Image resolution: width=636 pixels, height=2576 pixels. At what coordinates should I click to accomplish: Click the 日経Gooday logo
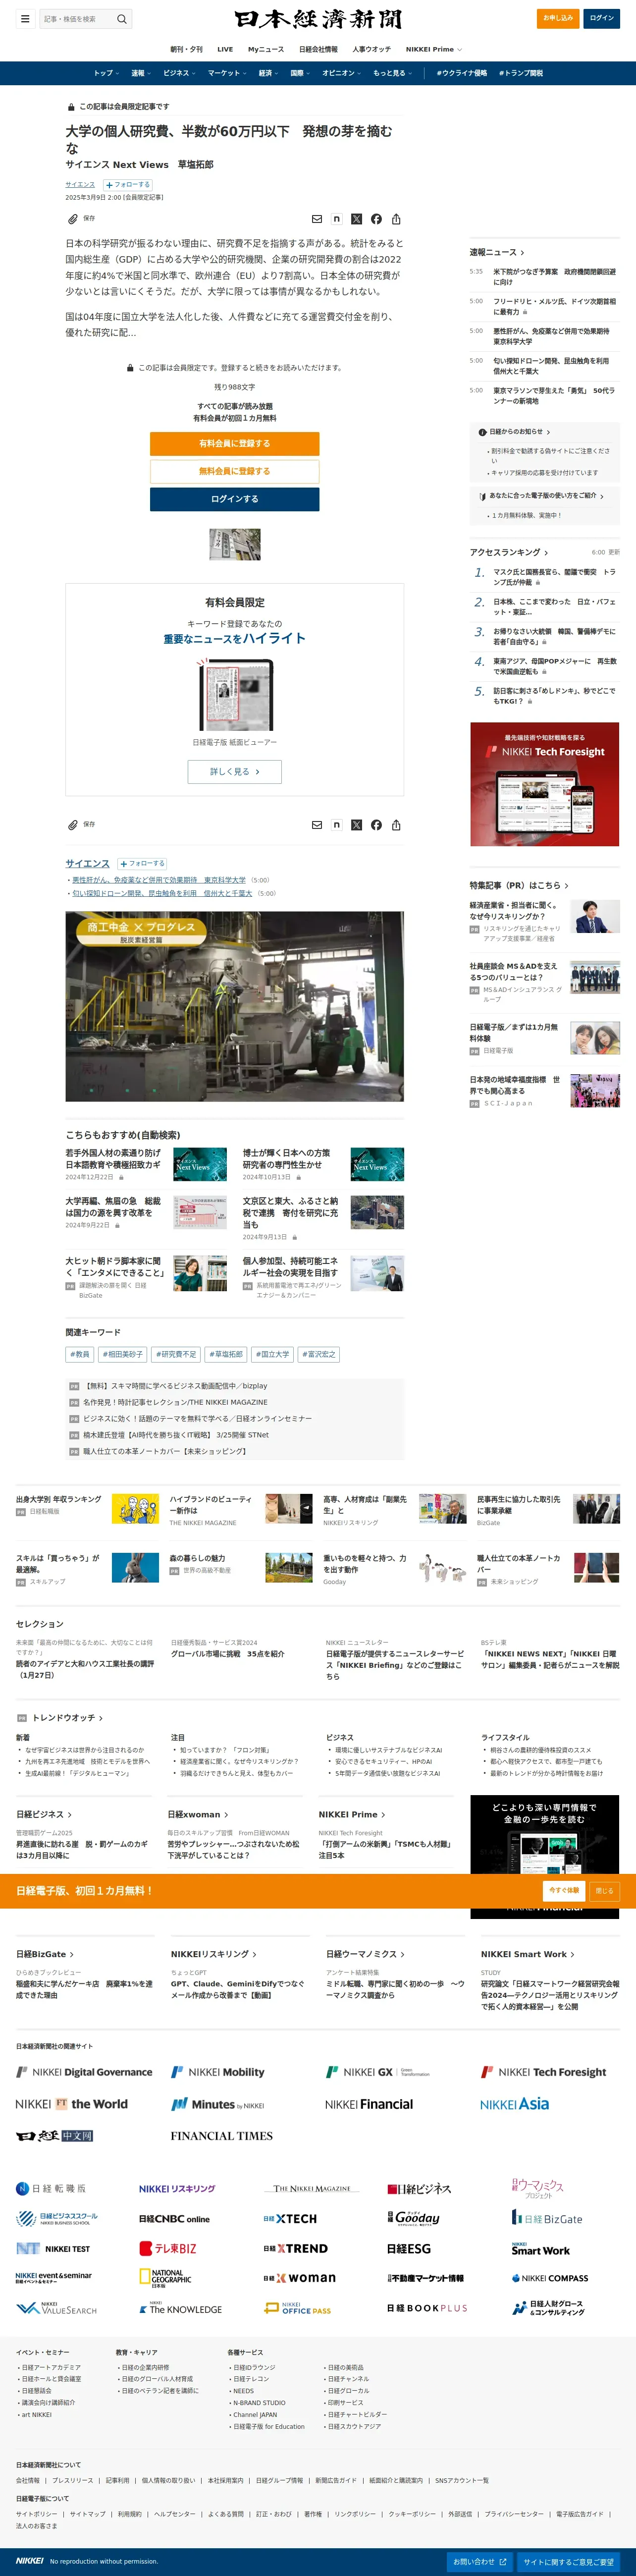pos(414,2217)
